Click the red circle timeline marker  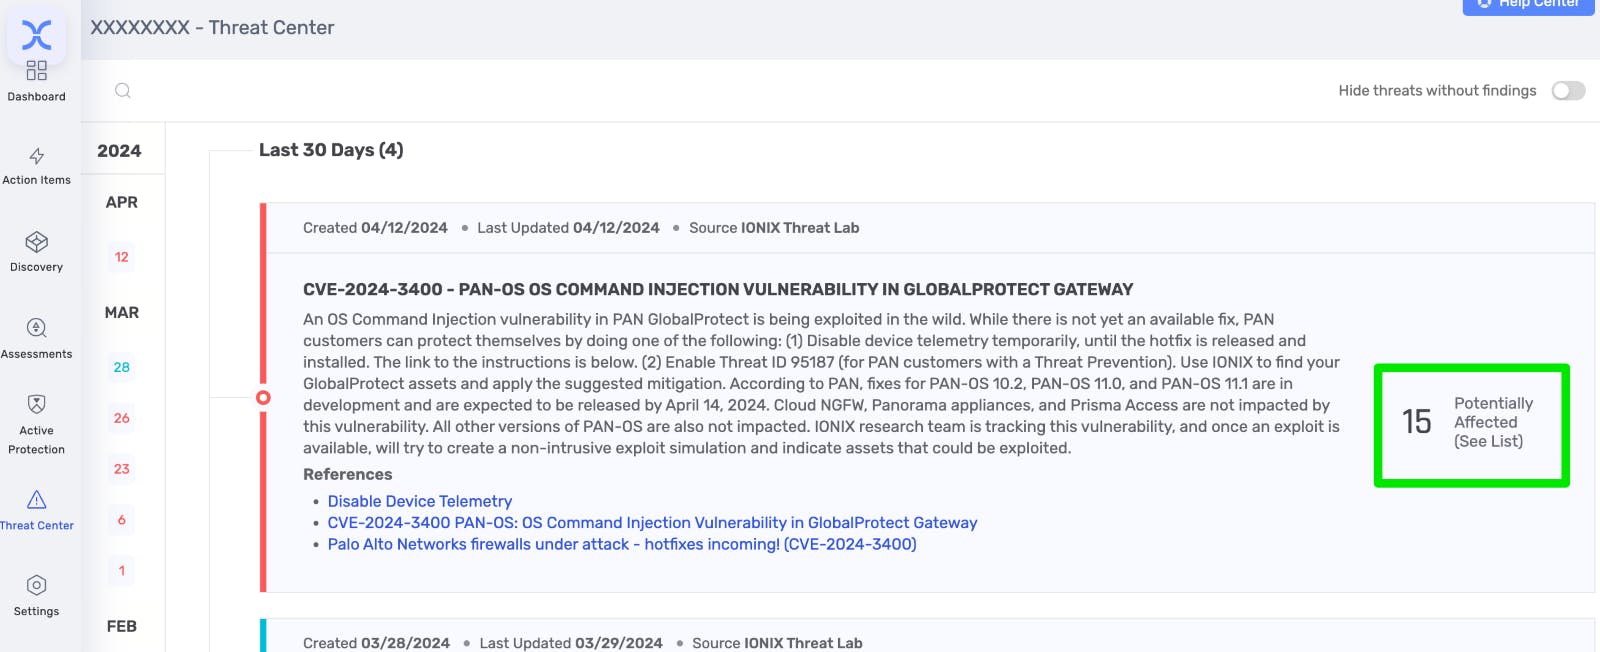[263, 398]
